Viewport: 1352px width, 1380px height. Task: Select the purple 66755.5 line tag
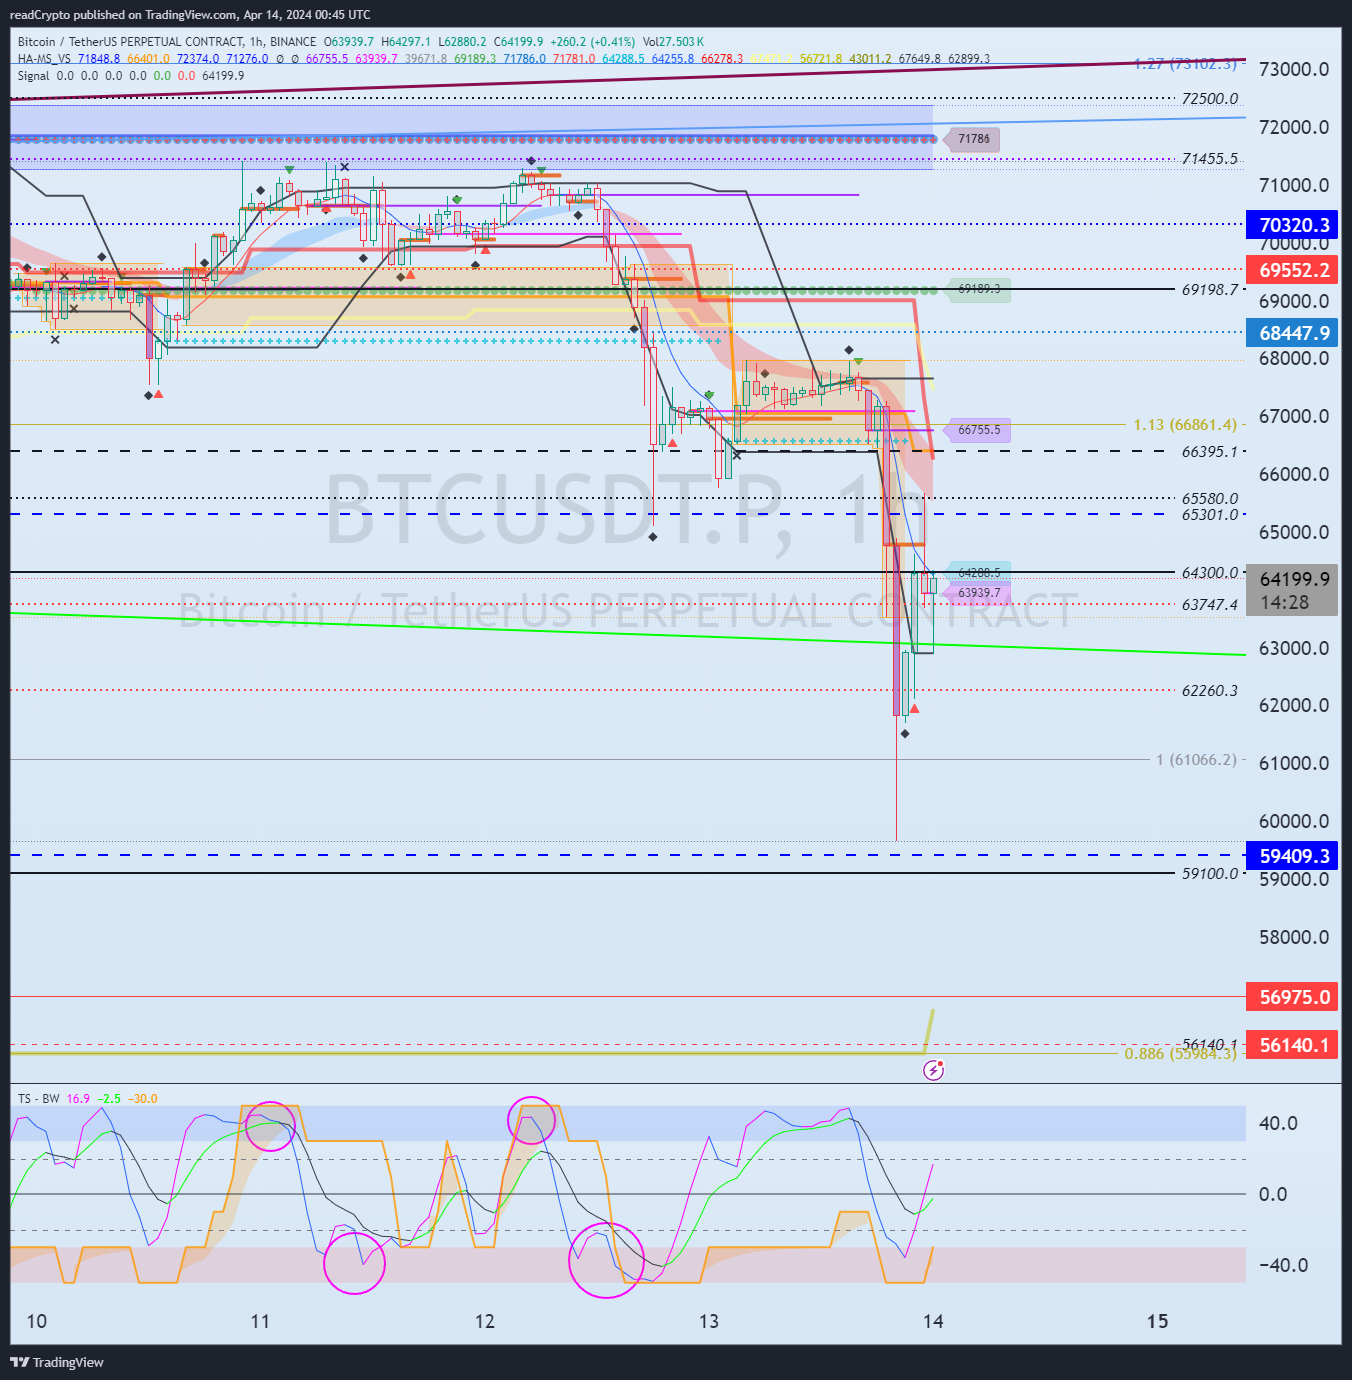(x=978, y=430)
